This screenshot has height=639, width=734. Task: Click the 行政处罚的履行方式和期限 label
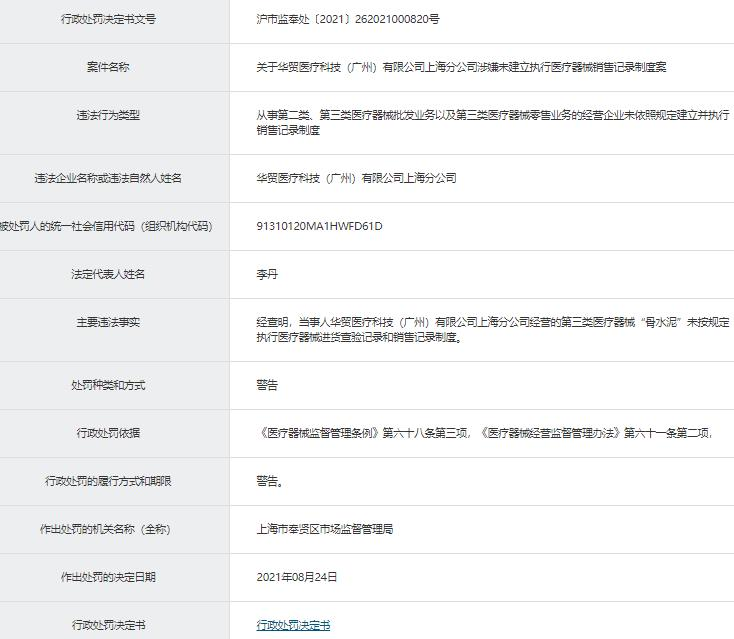pos(108,481)
